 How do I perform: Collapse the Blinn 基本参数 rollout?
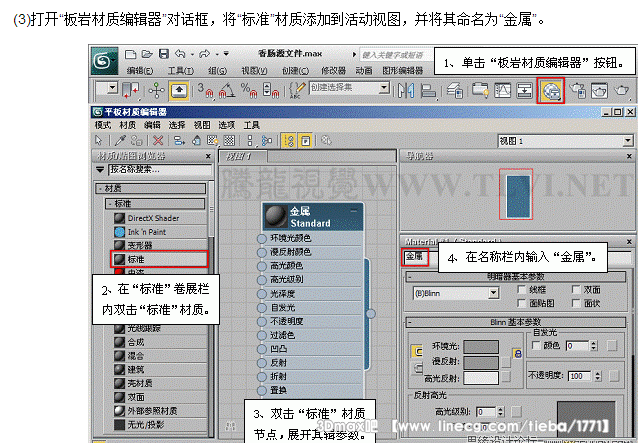(410, 323)
